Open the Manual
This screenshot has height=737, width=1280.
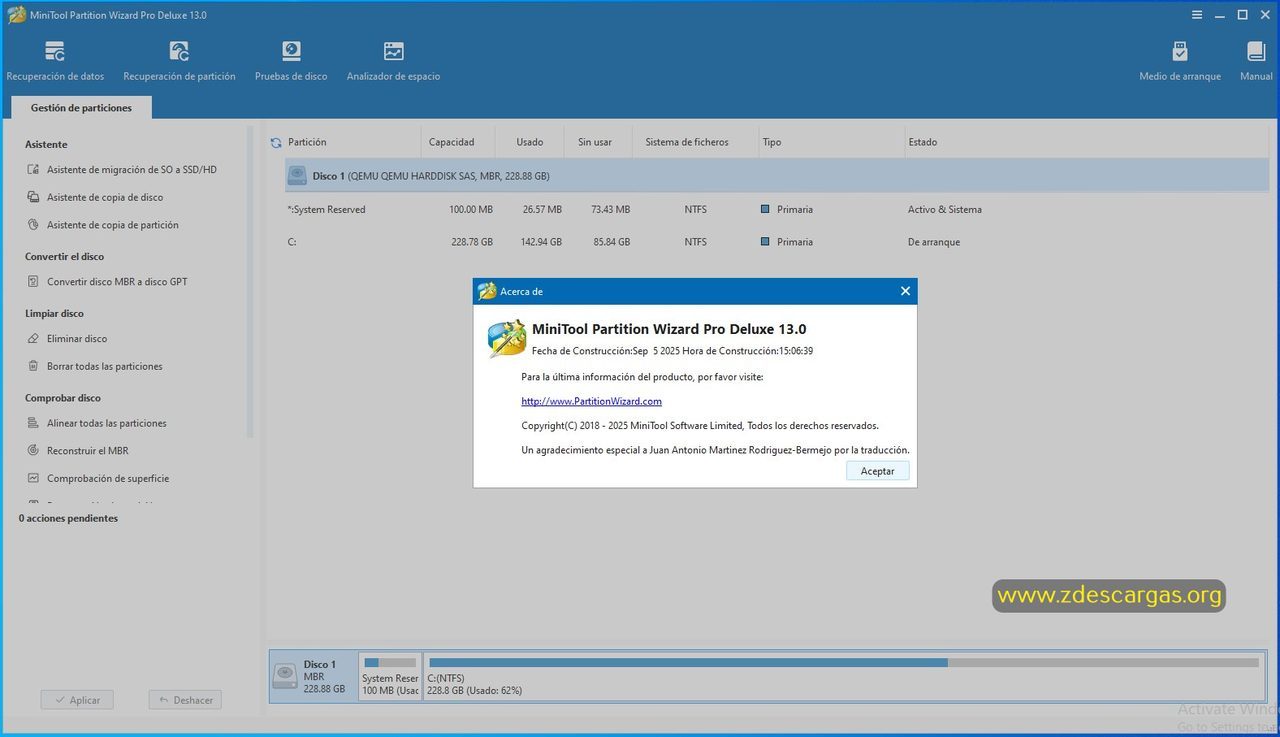point(1256,62)
